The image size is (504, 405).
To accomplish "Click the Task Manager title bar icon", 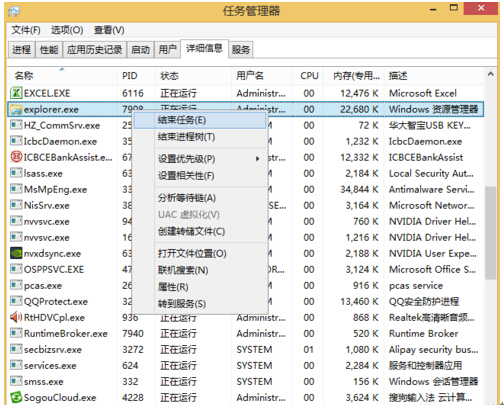I will (14, 11).
